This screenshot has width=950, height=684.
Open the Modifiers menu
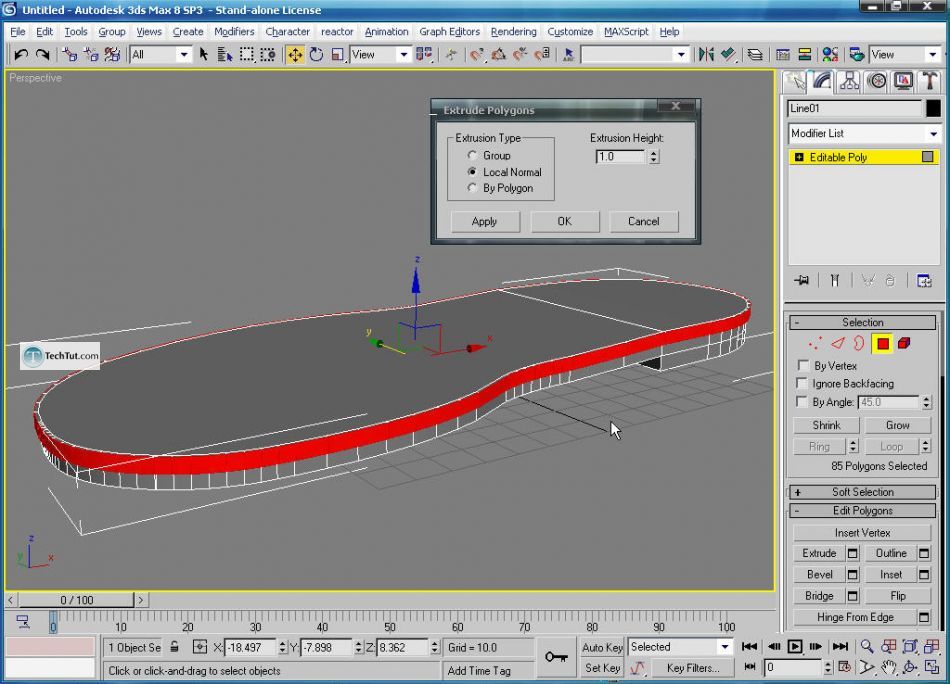(234, 32)
